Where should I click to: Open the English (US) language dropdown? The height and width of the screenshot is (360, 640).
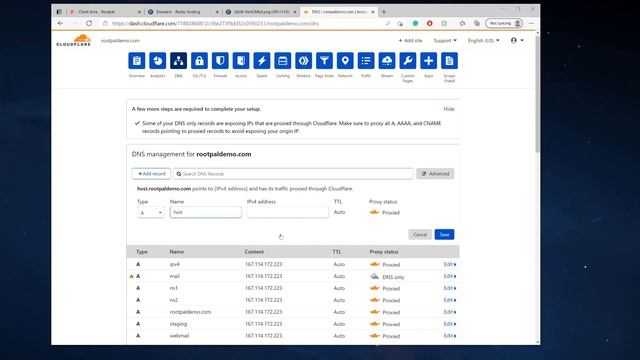(483, 40)
